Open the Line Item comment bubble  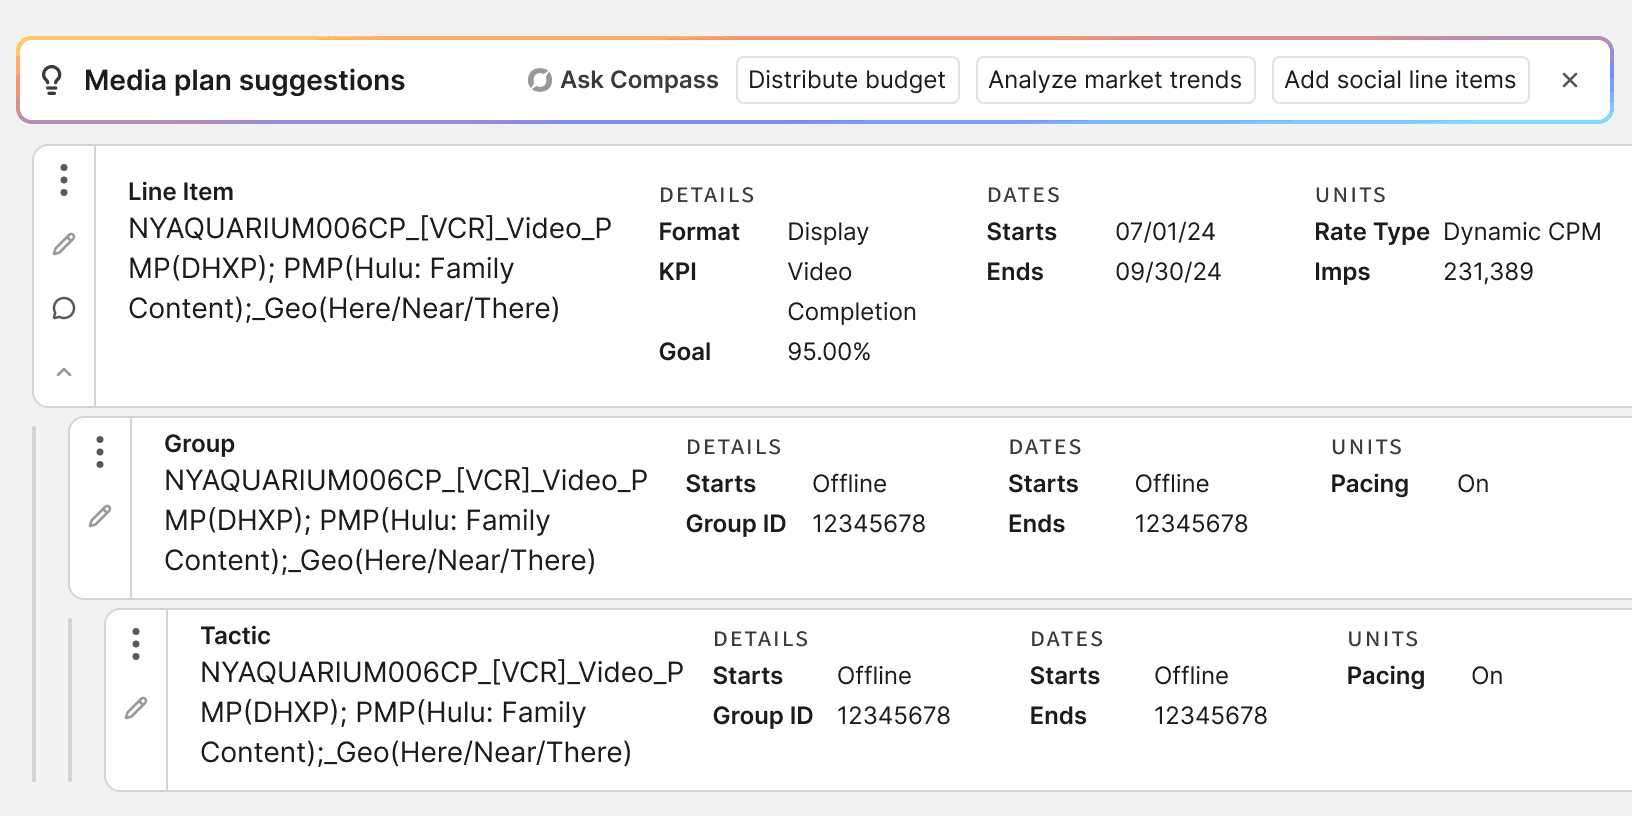(x=64, y=308)
